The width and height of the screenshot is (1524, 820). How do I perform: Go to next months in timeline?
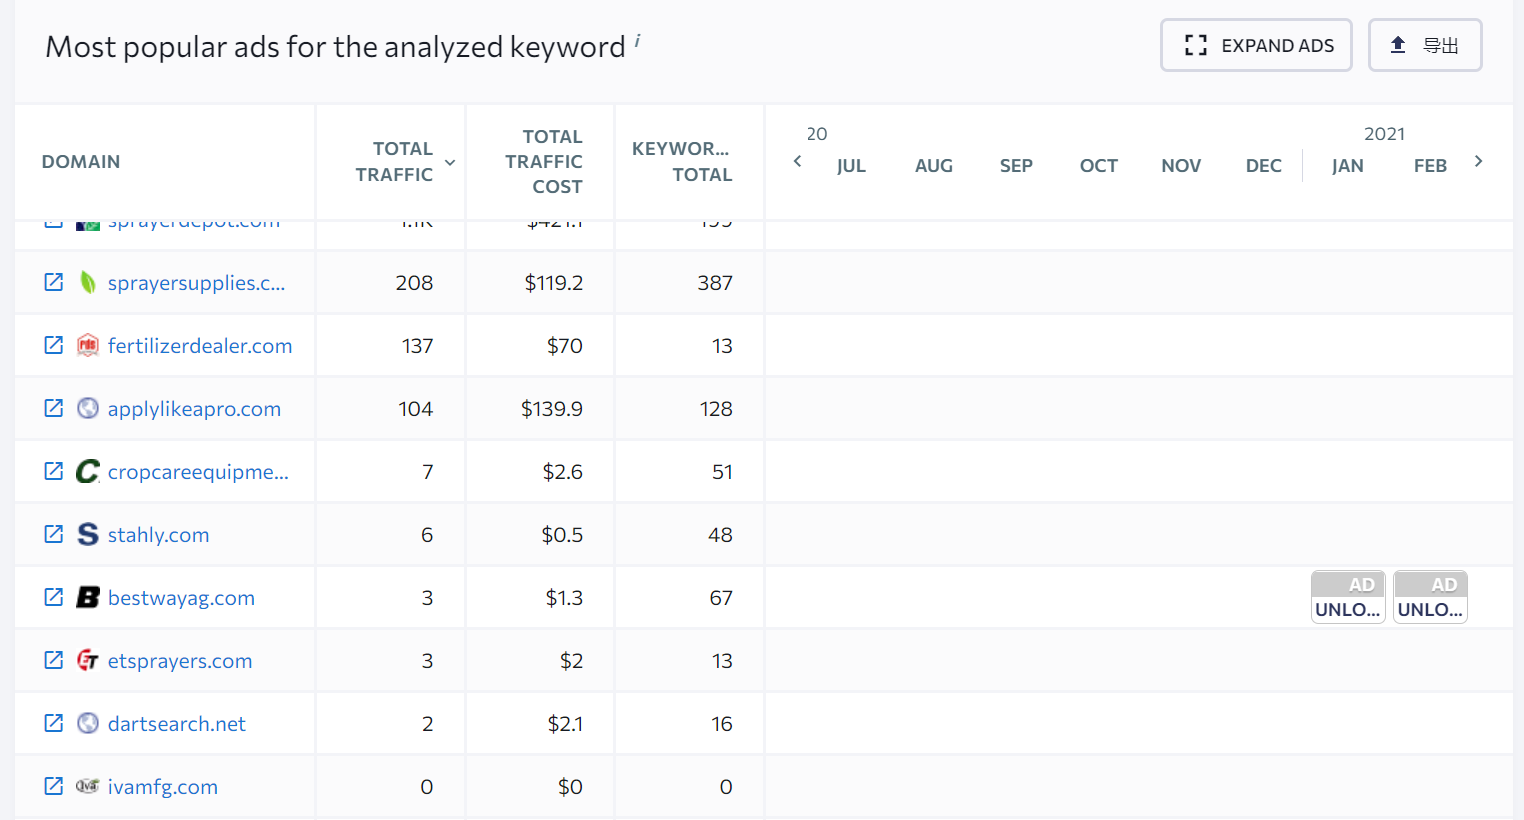coord(1478,161)
